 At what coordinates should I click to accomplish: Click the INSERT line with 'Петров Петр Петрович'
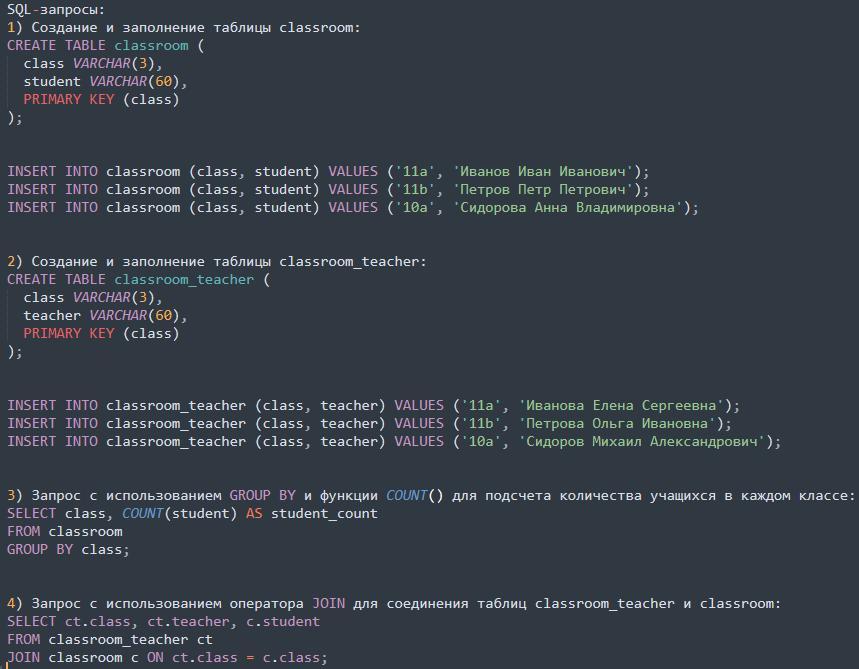[x=328, y=190]
